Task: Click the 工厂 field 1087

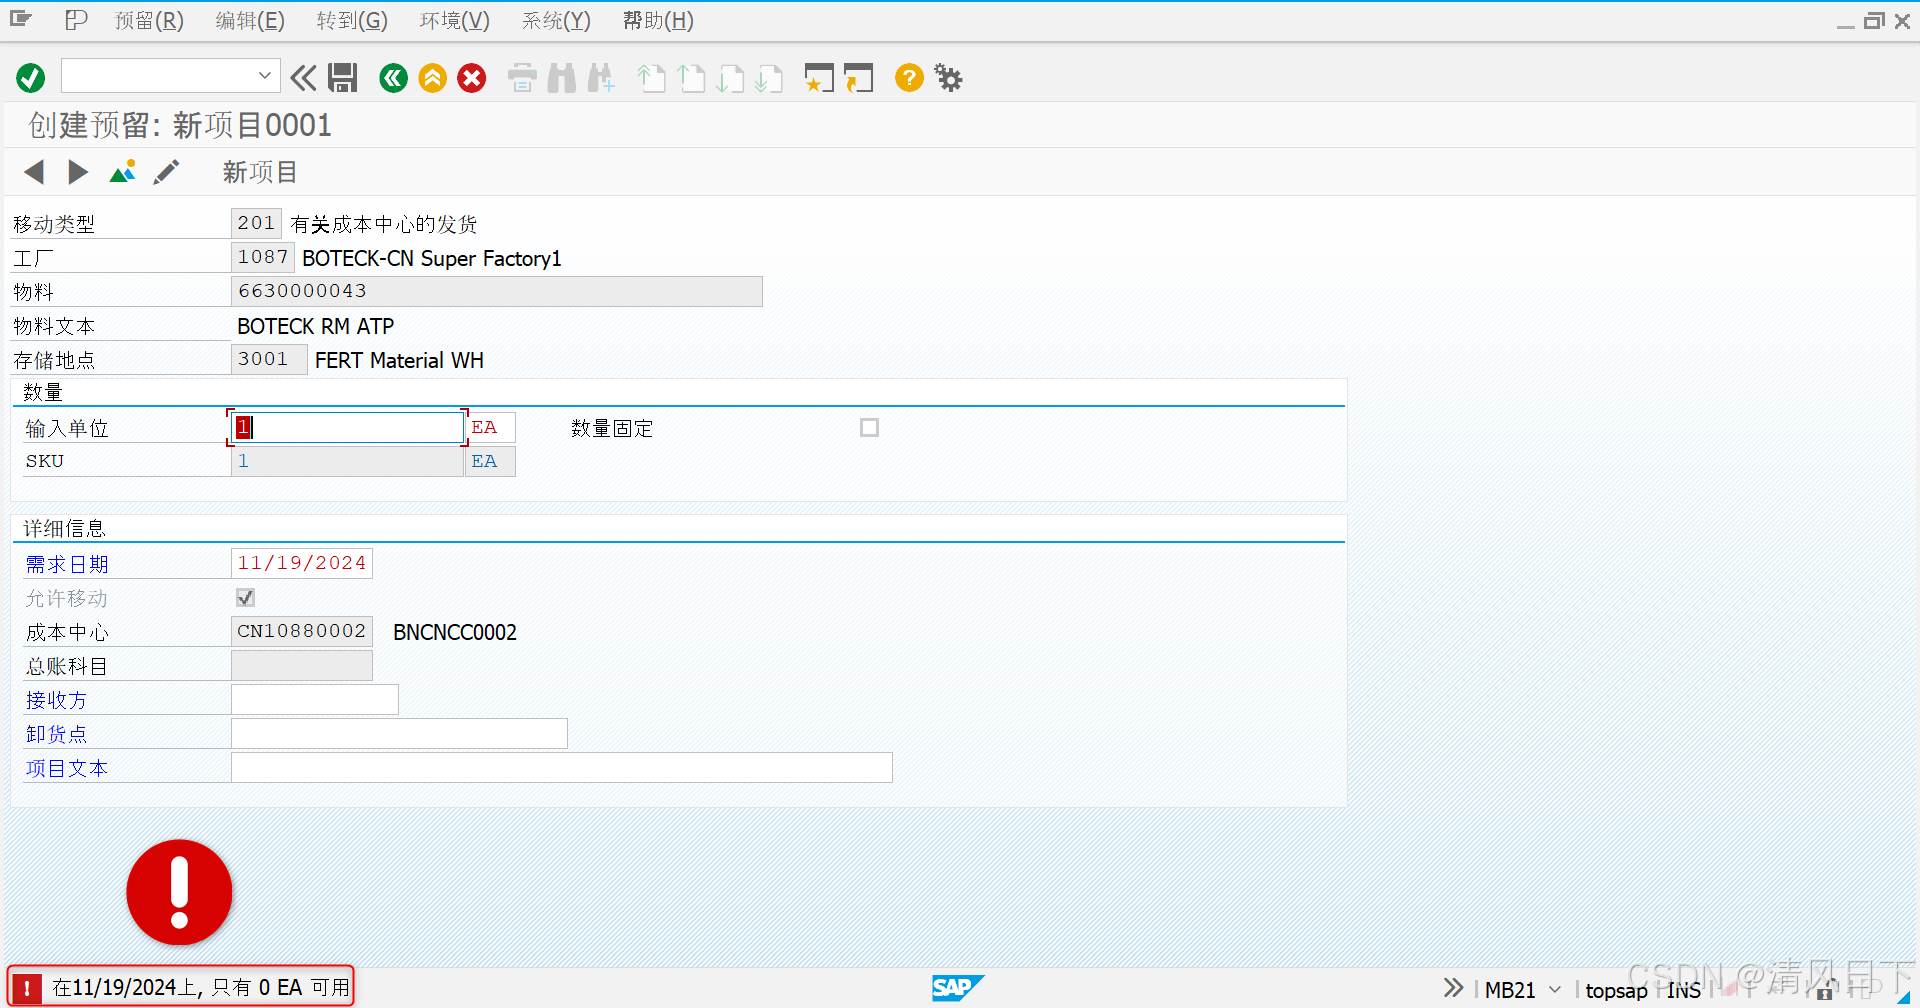Action: tap(263, 257)
